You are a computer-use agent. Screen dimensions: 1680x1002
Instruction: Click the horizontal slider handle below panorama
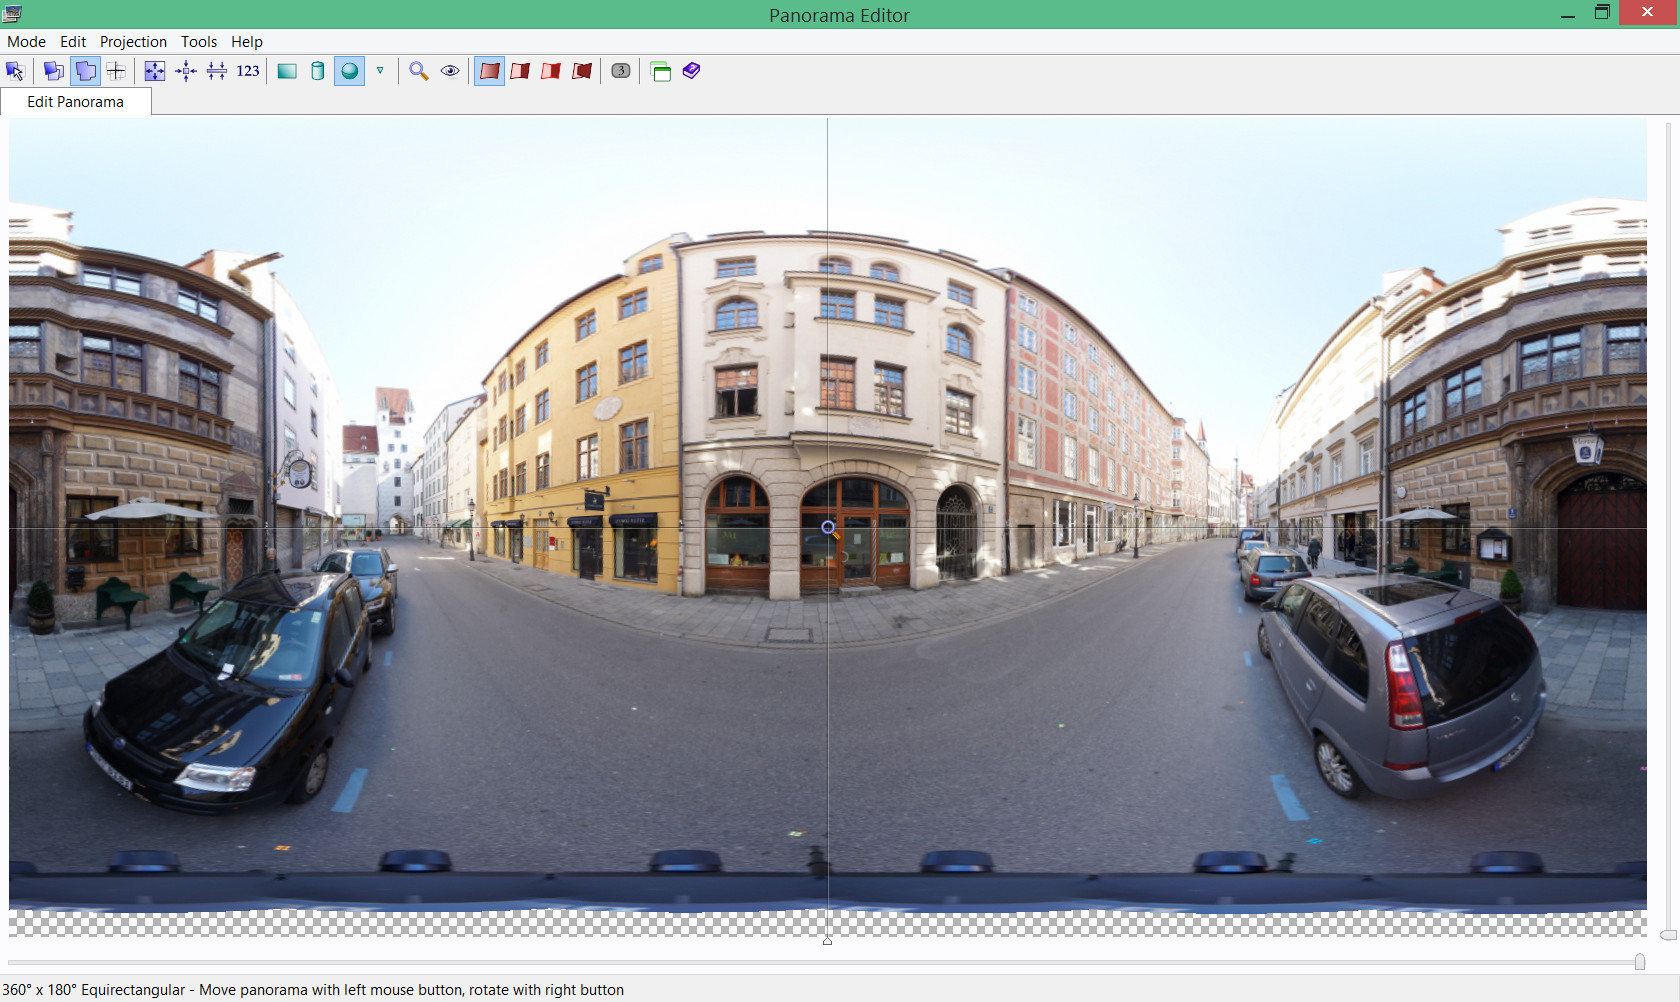click(x=1639, y=962)
